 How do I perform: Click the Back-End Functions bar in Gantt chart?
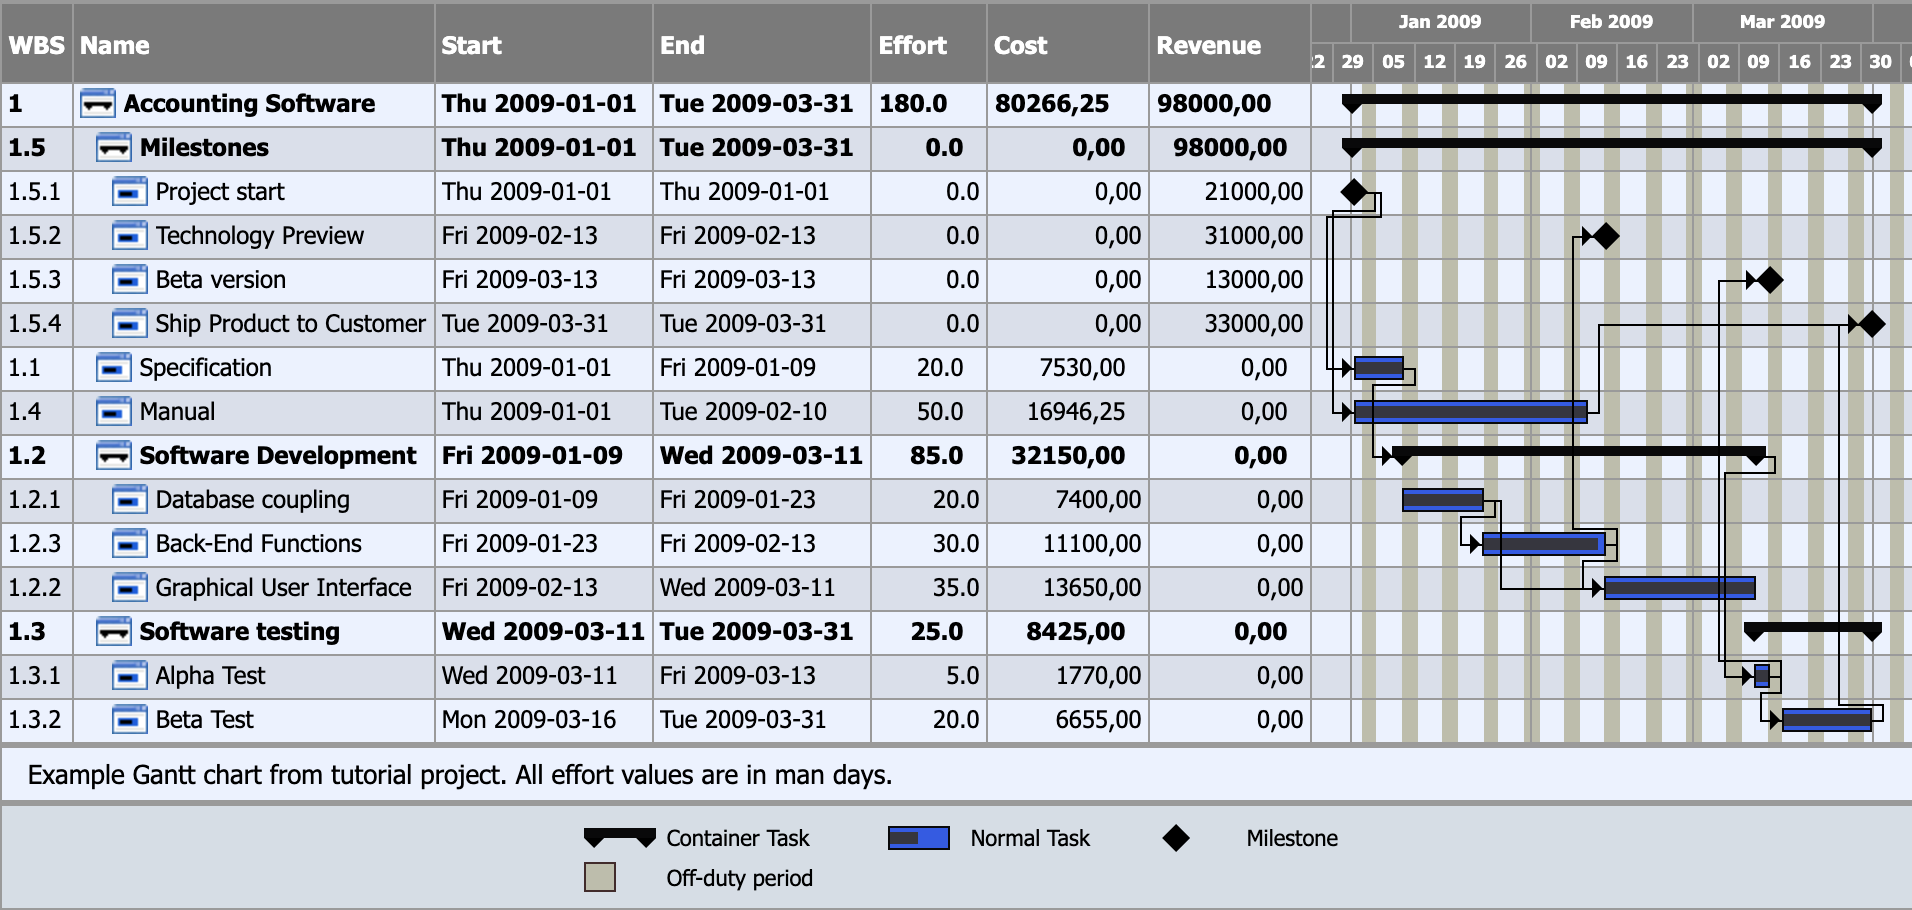click(1544, 543)
